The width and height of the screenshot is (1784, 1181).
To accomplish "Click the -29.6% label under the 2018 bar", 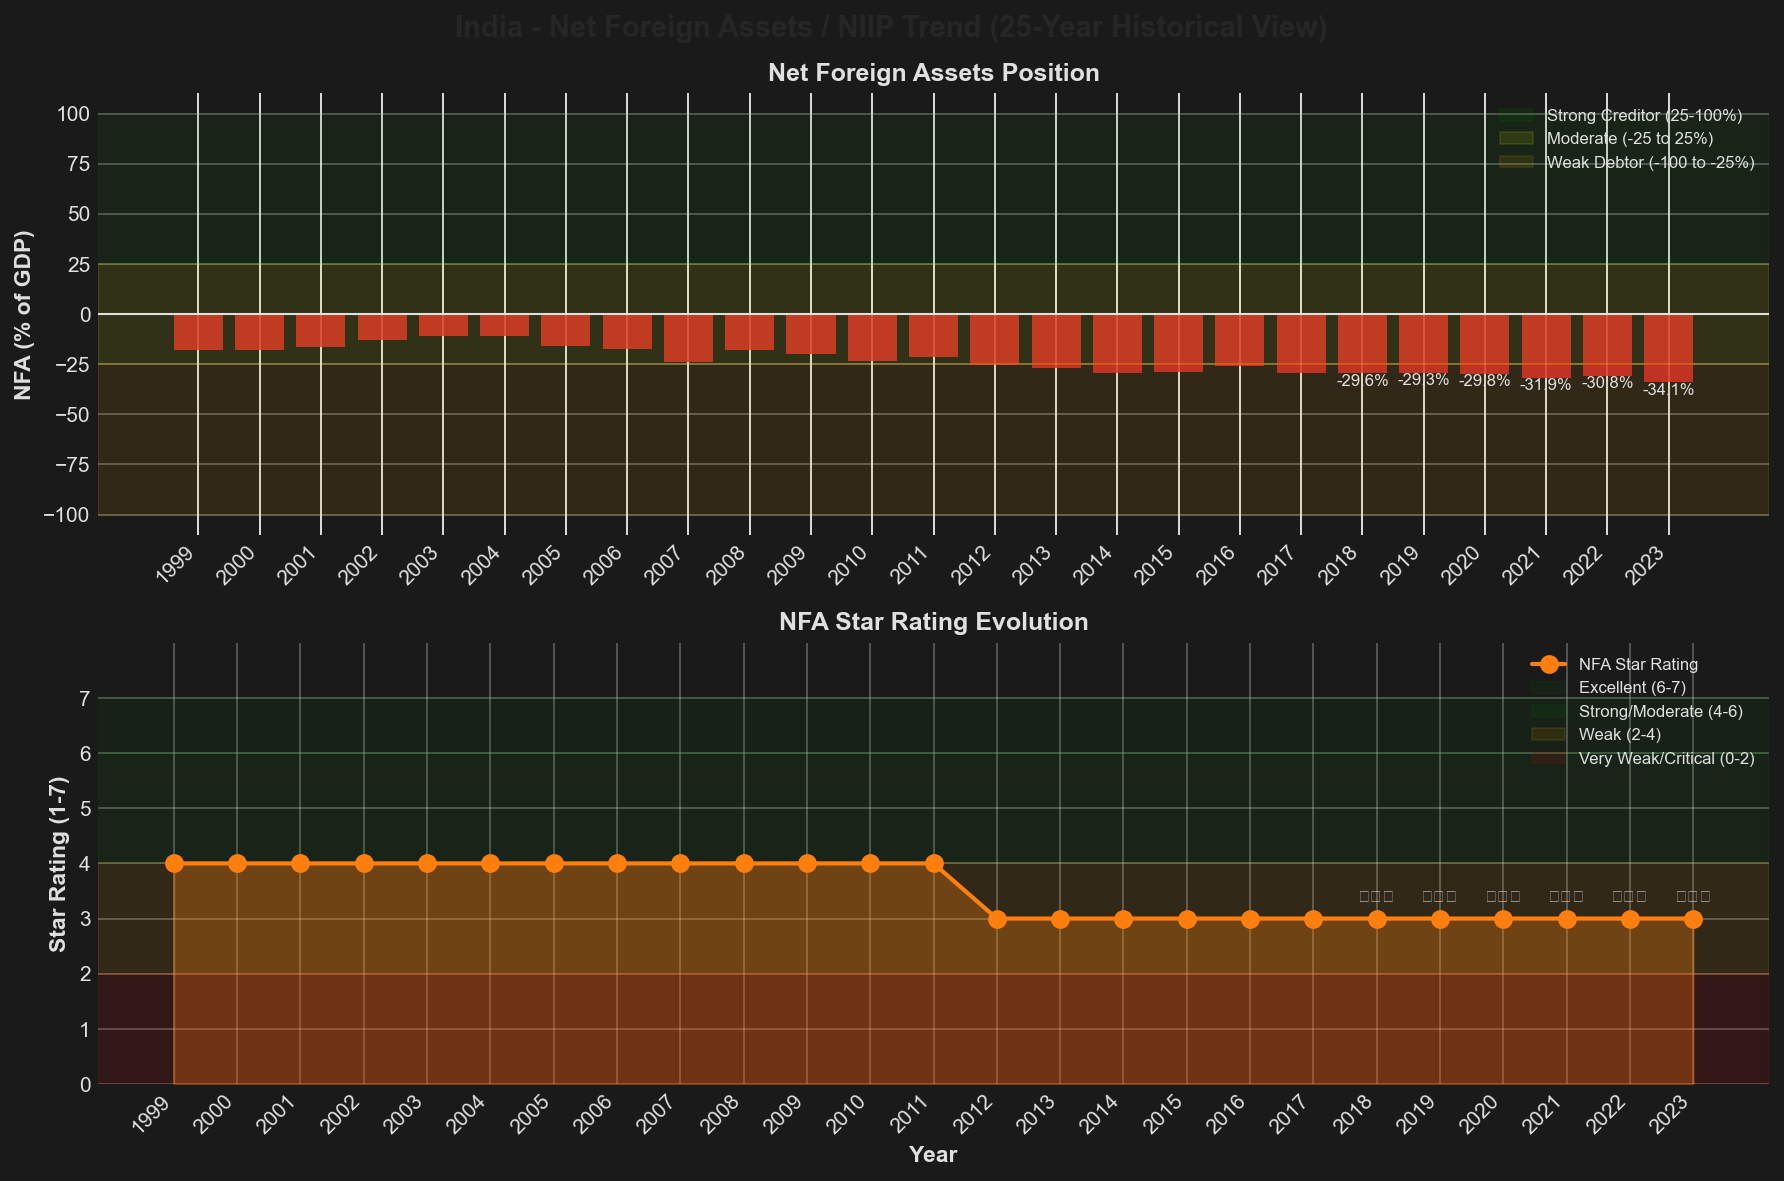I will coord(1362,381).
